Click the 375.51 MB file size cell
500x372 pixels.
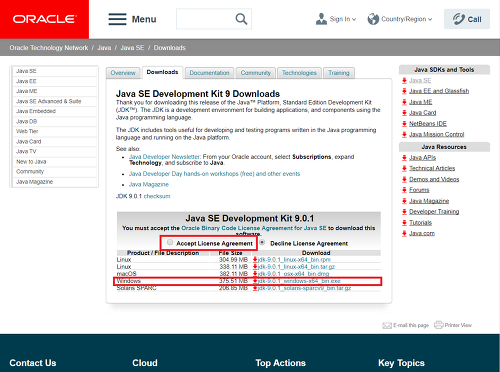click(x=233, y=281)
